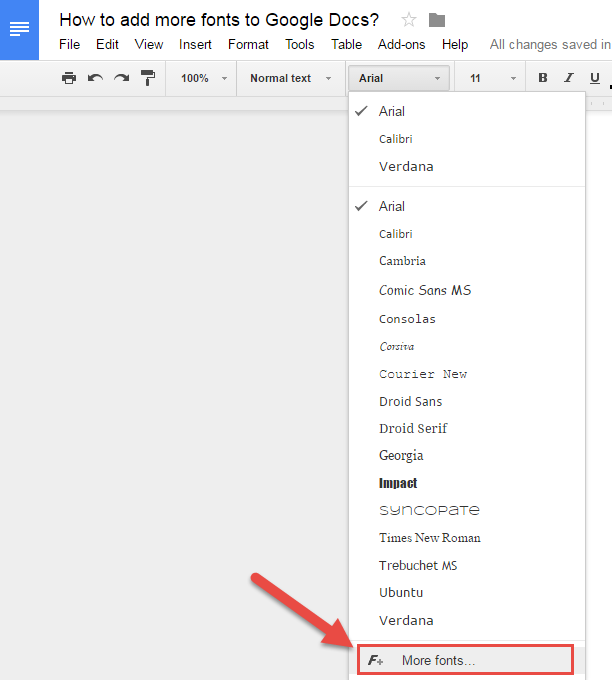Choose the Syncopate font
Image resolution: width=612 pixels, height=680 pixels.
467,510
